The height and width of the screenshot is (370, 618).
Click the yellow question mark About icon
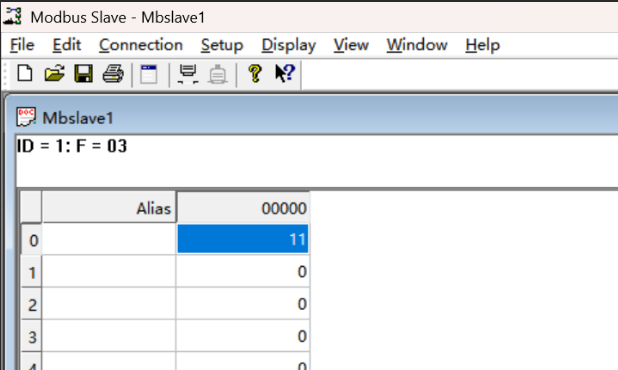point(255,74)
